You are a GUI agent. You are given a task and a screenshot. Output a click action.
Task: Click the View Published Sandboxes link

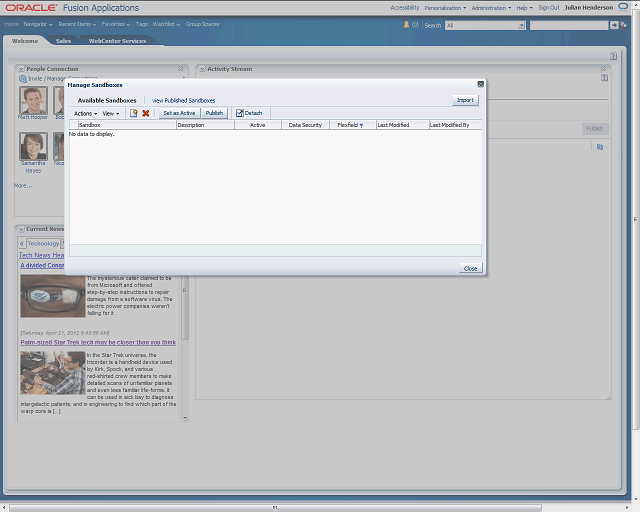[183, 100]
